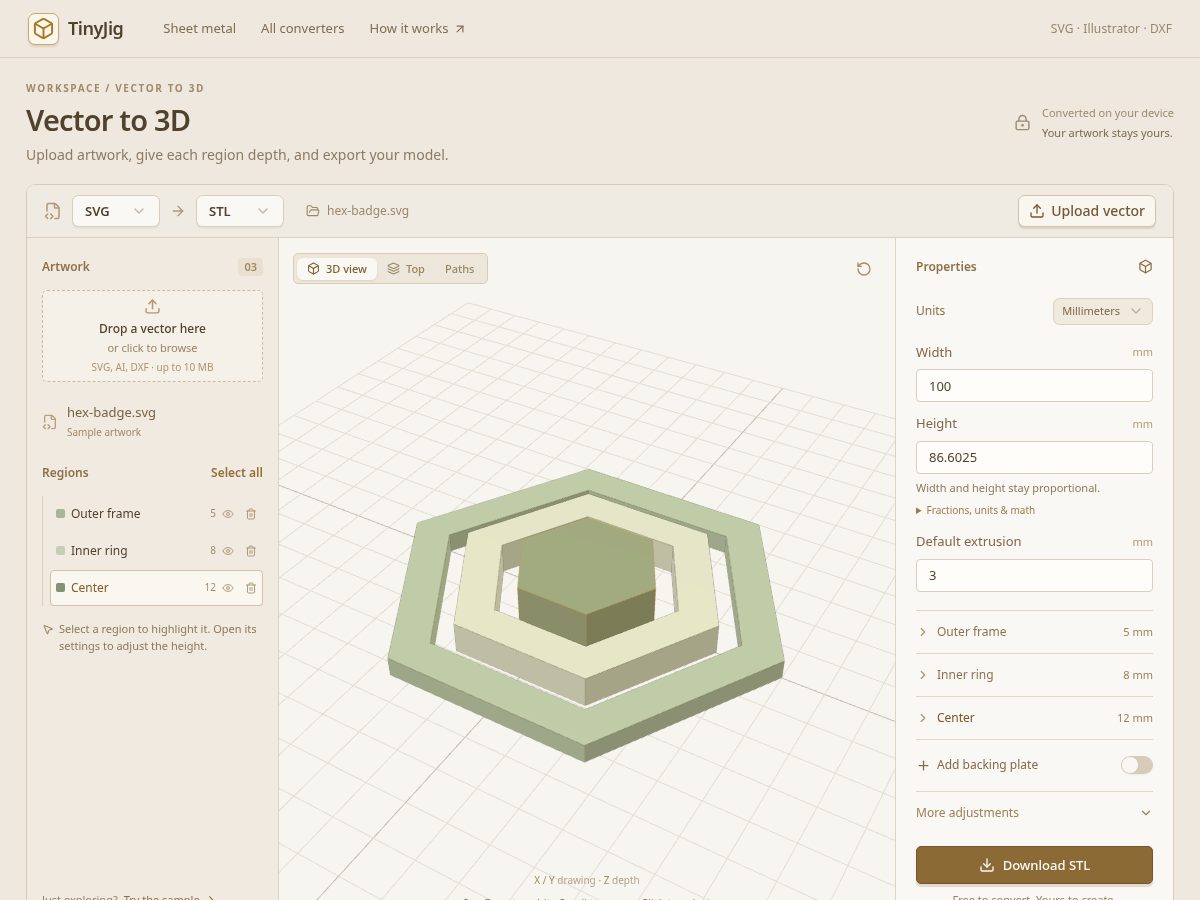Open the Millimeters units dropdown
This screenshot has height=900, width=1200.
[x=1103, y=311]
